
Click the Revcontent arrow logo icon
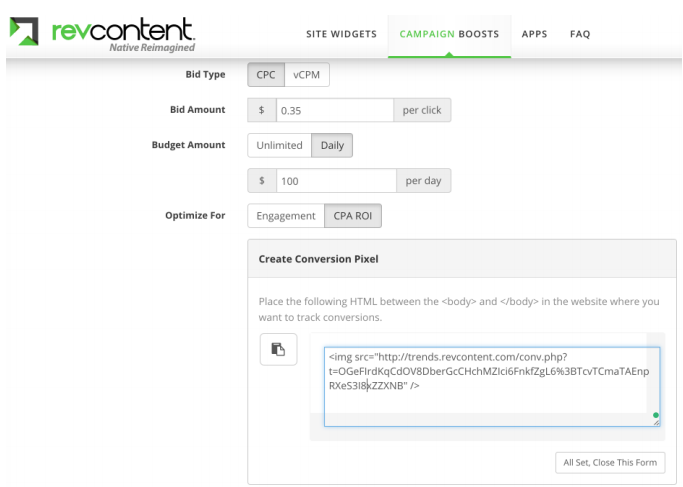click(x=24, y=31)
